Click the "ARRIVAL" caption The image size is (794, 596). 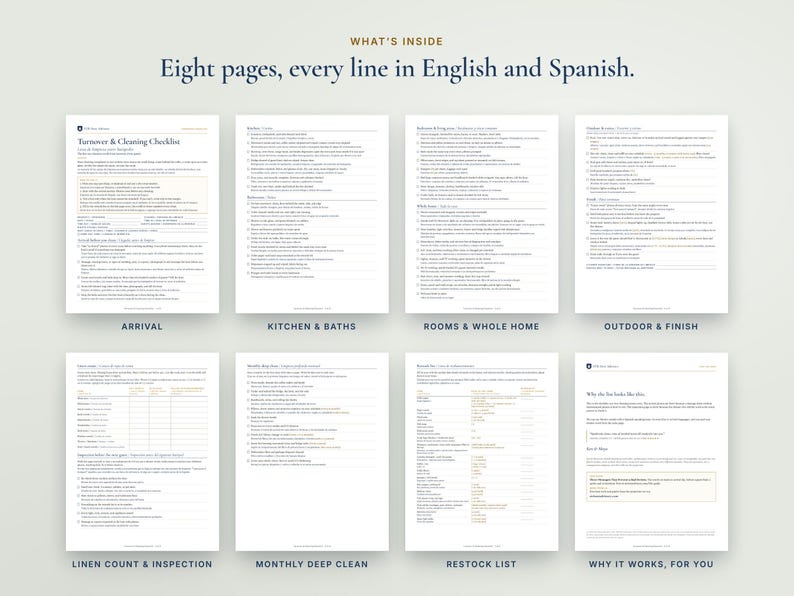click(x=142, y=327)
